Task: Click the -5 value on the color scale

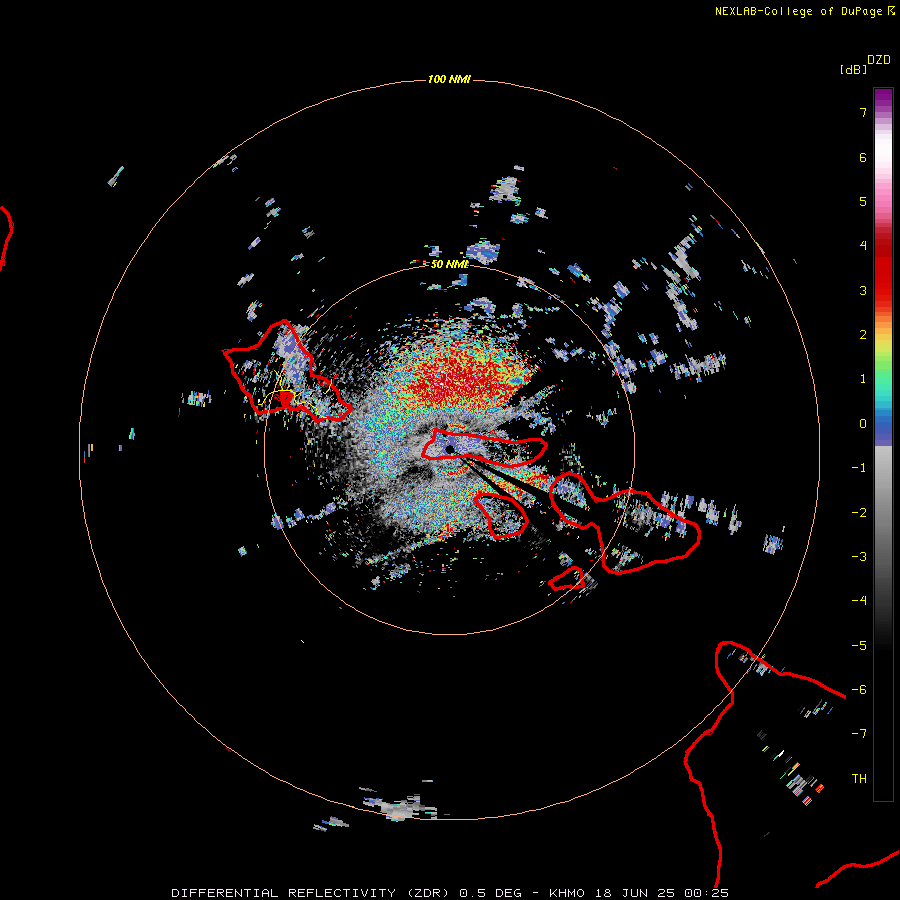Action: [859, 646]
